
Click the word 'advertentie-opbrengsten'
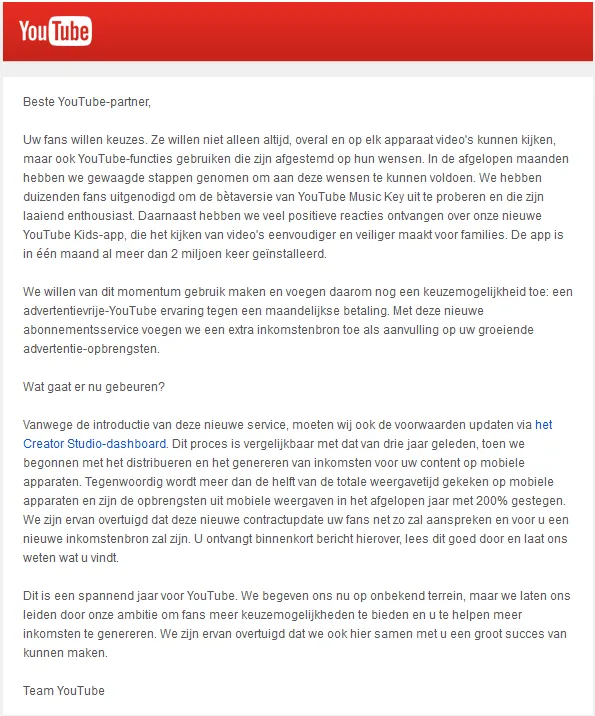pyautogui.click(x=91, y=349)
